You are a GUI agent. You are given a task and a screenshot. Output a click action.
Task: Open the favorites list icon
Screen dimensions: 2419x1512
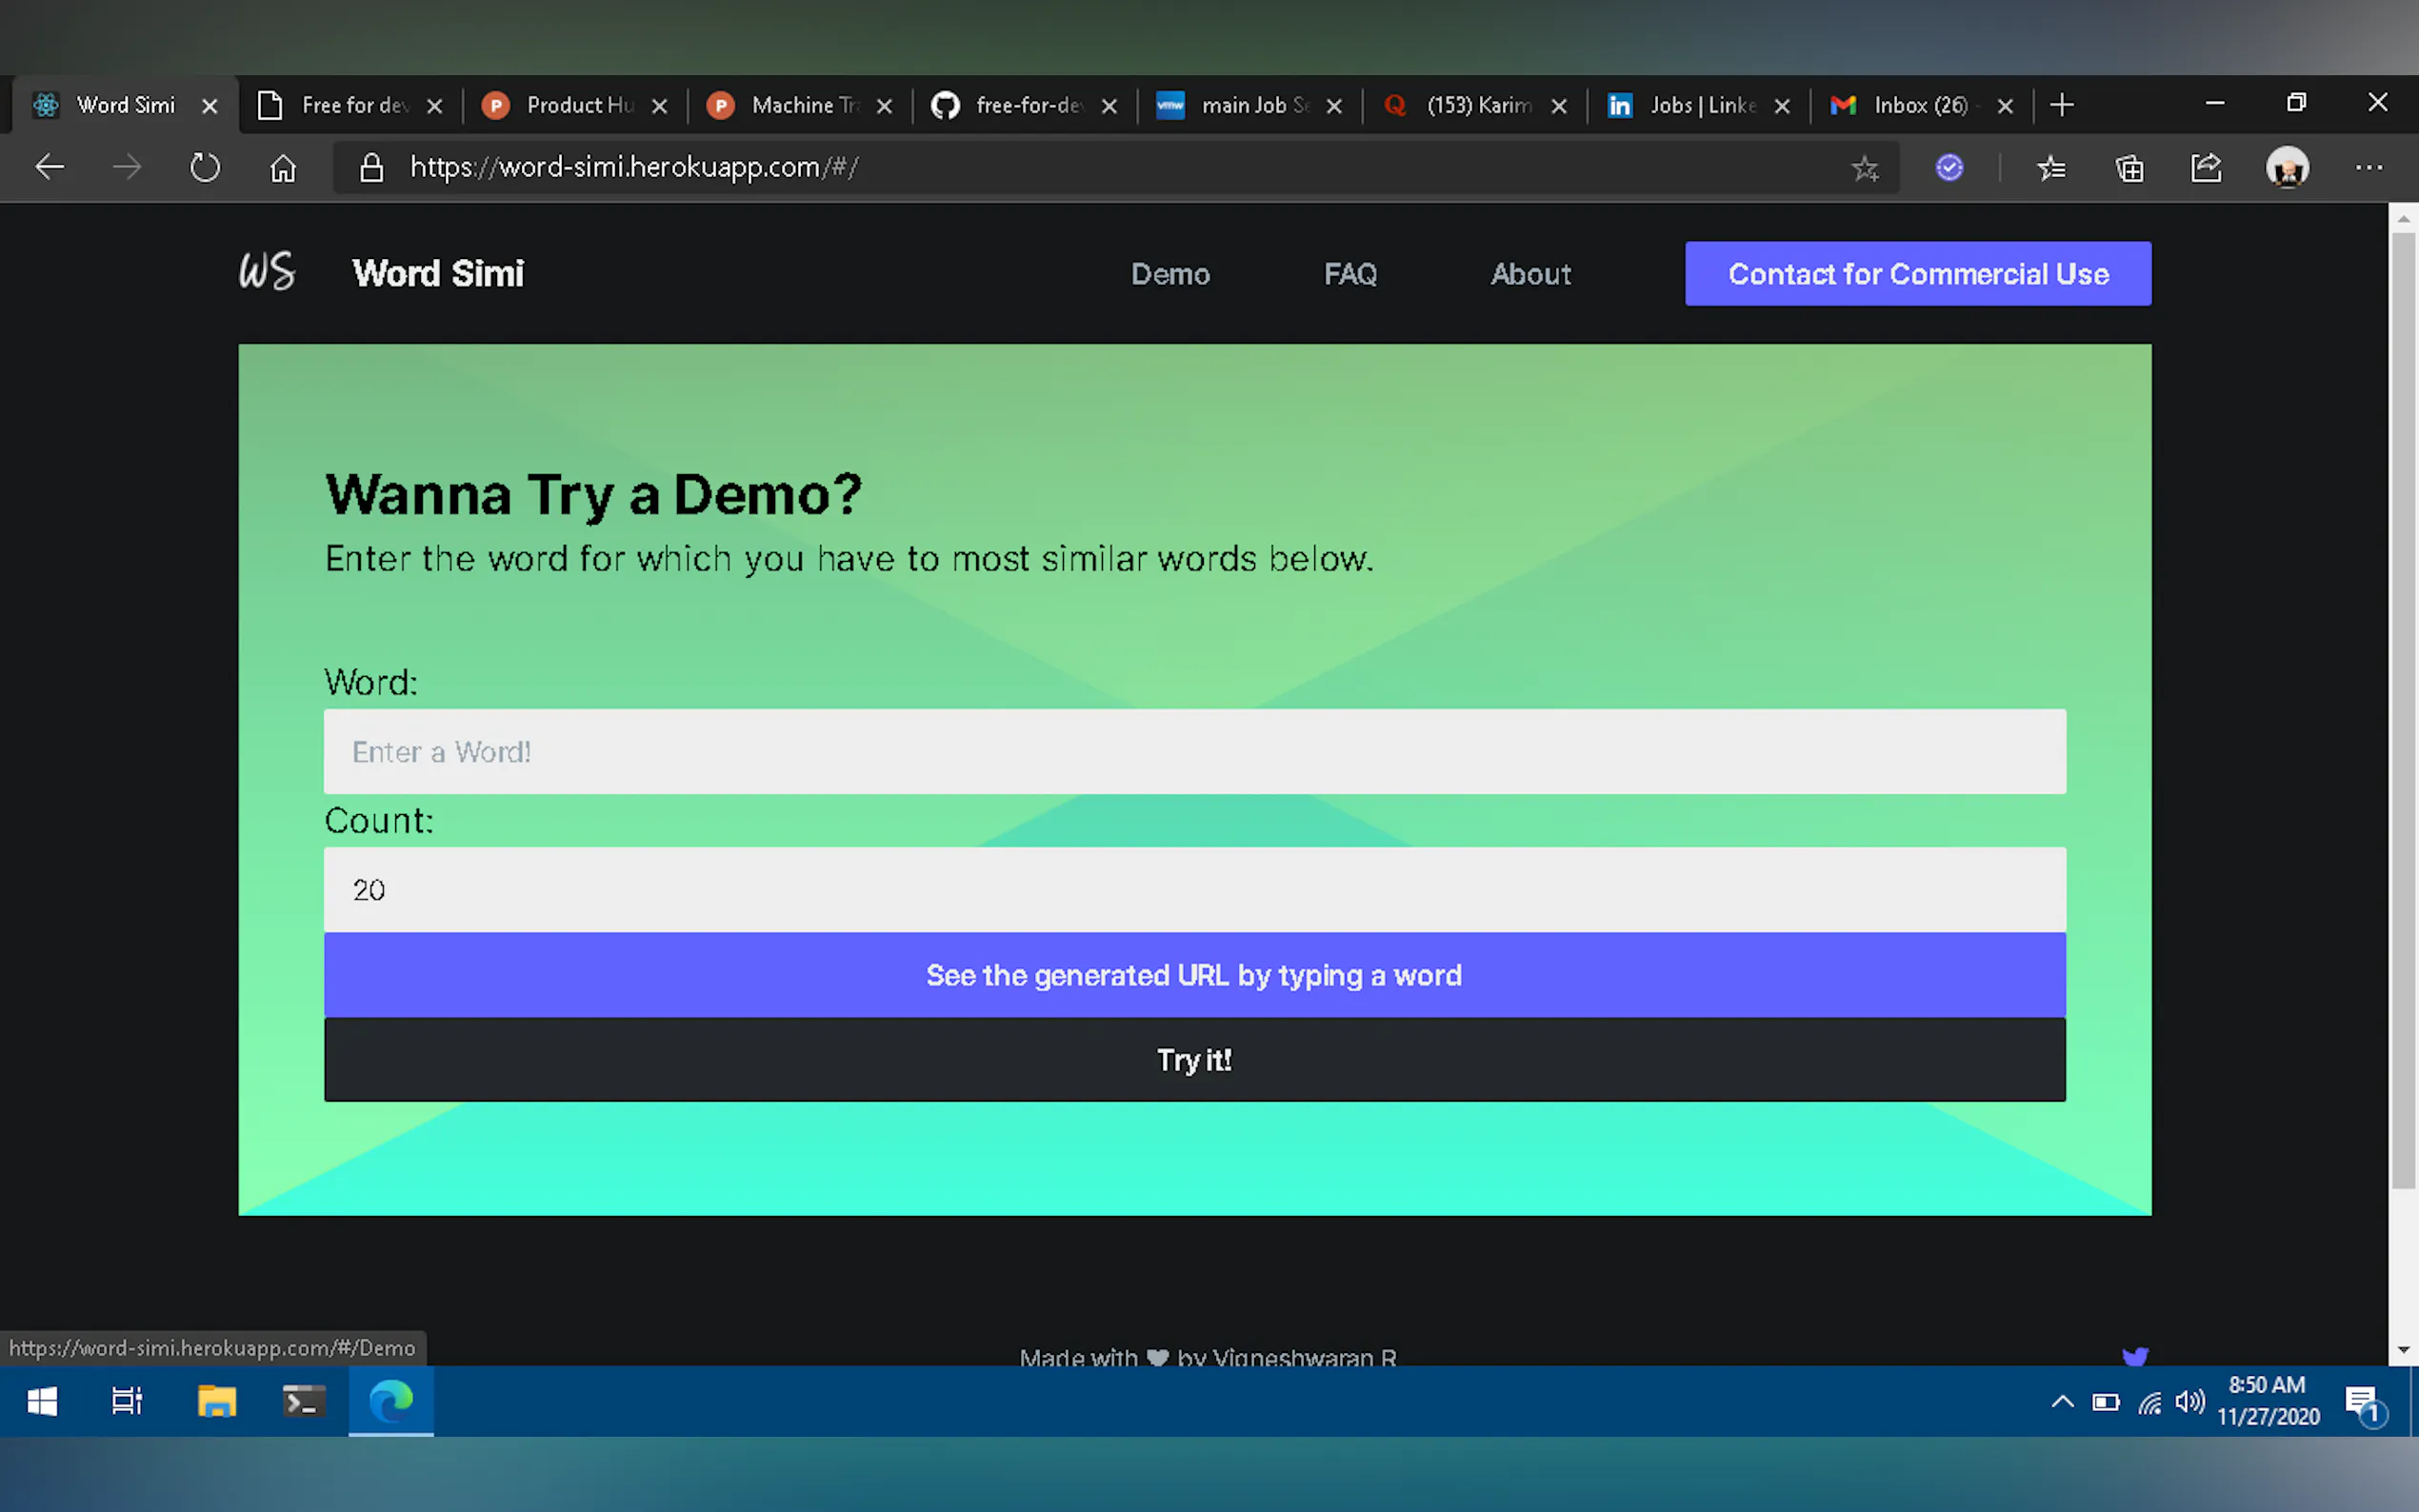pos(2051,168)
